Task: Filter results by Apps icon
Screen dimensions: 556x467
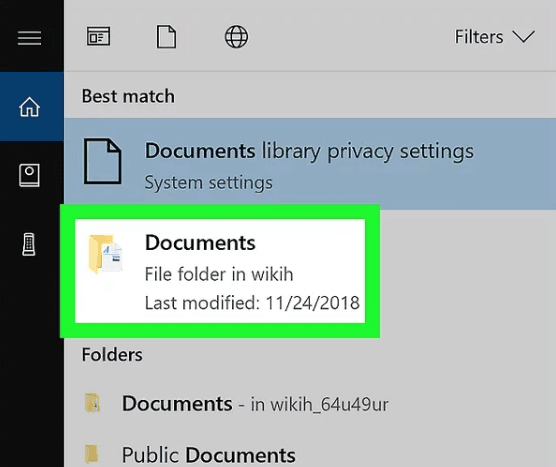Action: [98, 36]
